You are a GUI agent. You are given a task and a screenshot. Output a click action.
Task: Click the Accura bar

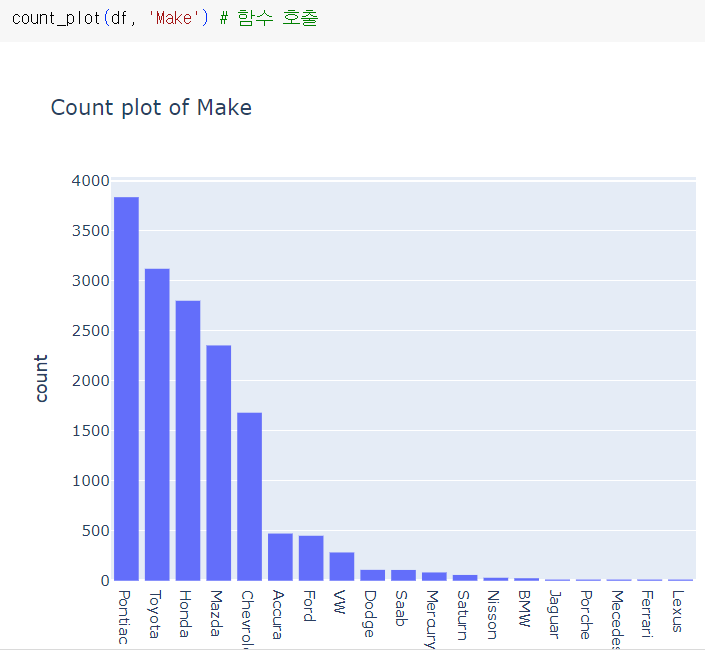(280, 557)
